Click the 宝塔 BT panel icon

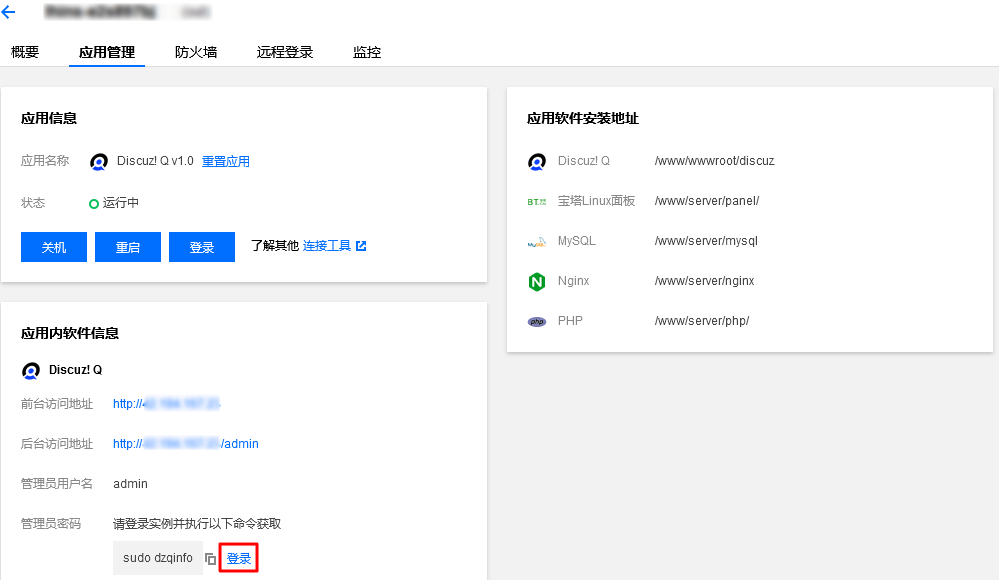coord(537,202)
